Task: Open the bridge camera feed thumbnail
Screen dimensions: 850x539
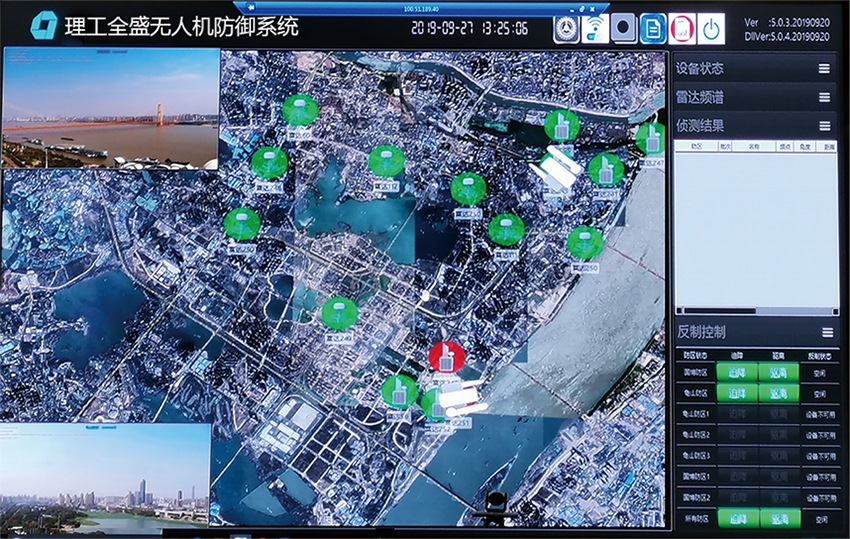Action: click(x=111, y=107)
